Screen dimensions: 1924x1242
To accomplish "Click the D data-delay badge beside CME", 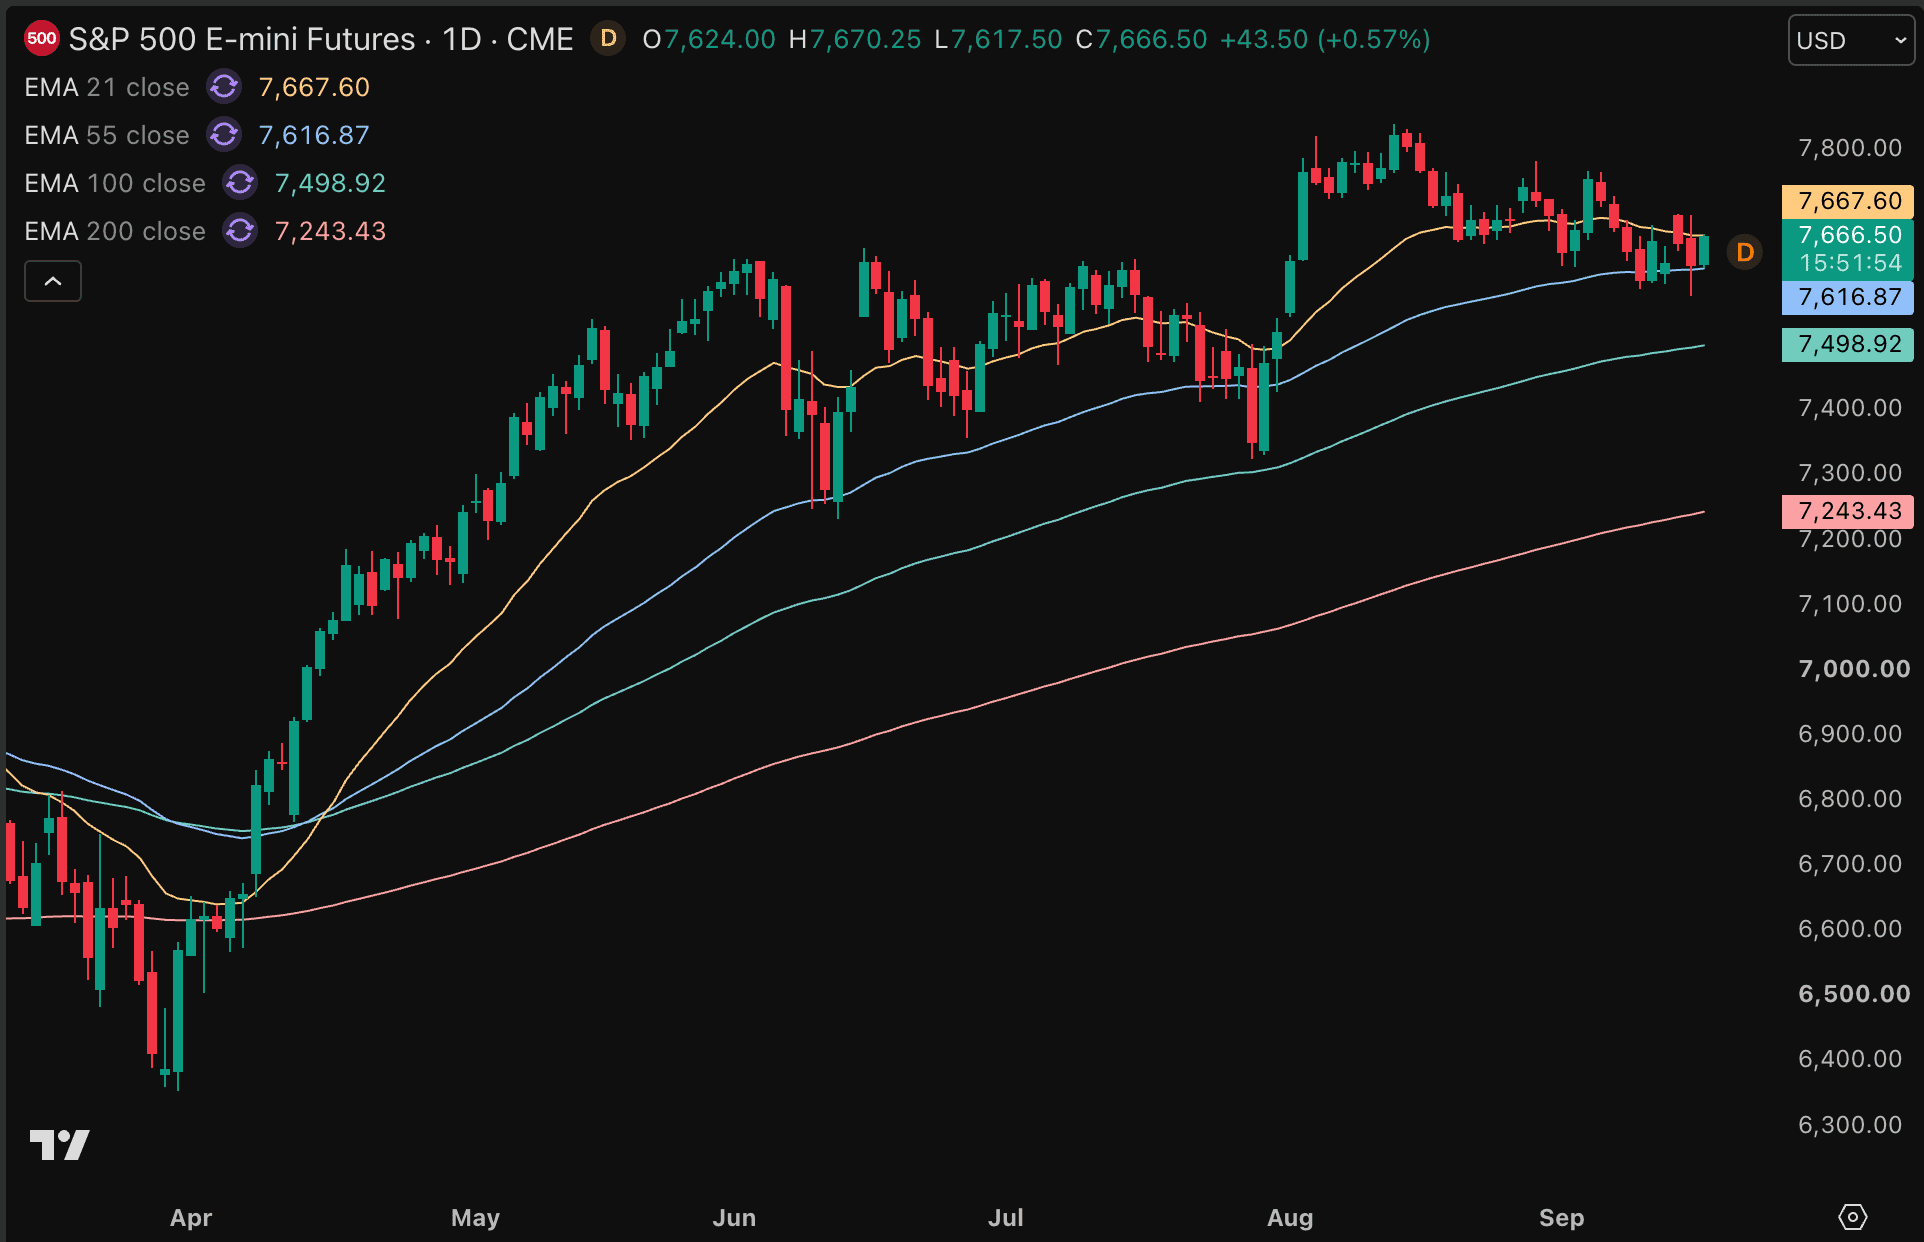I will (608, 39).
